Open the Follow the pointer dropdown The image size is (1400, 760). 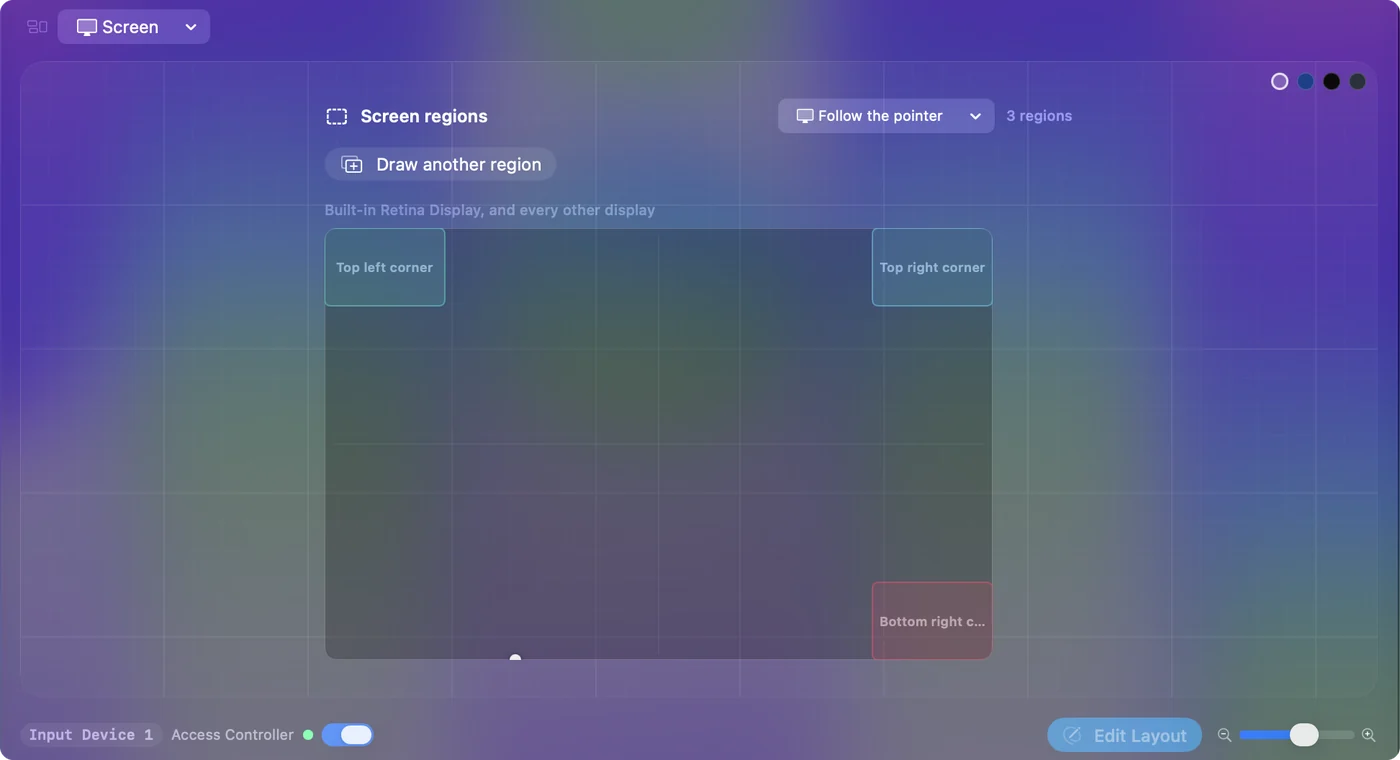(886, 116)
